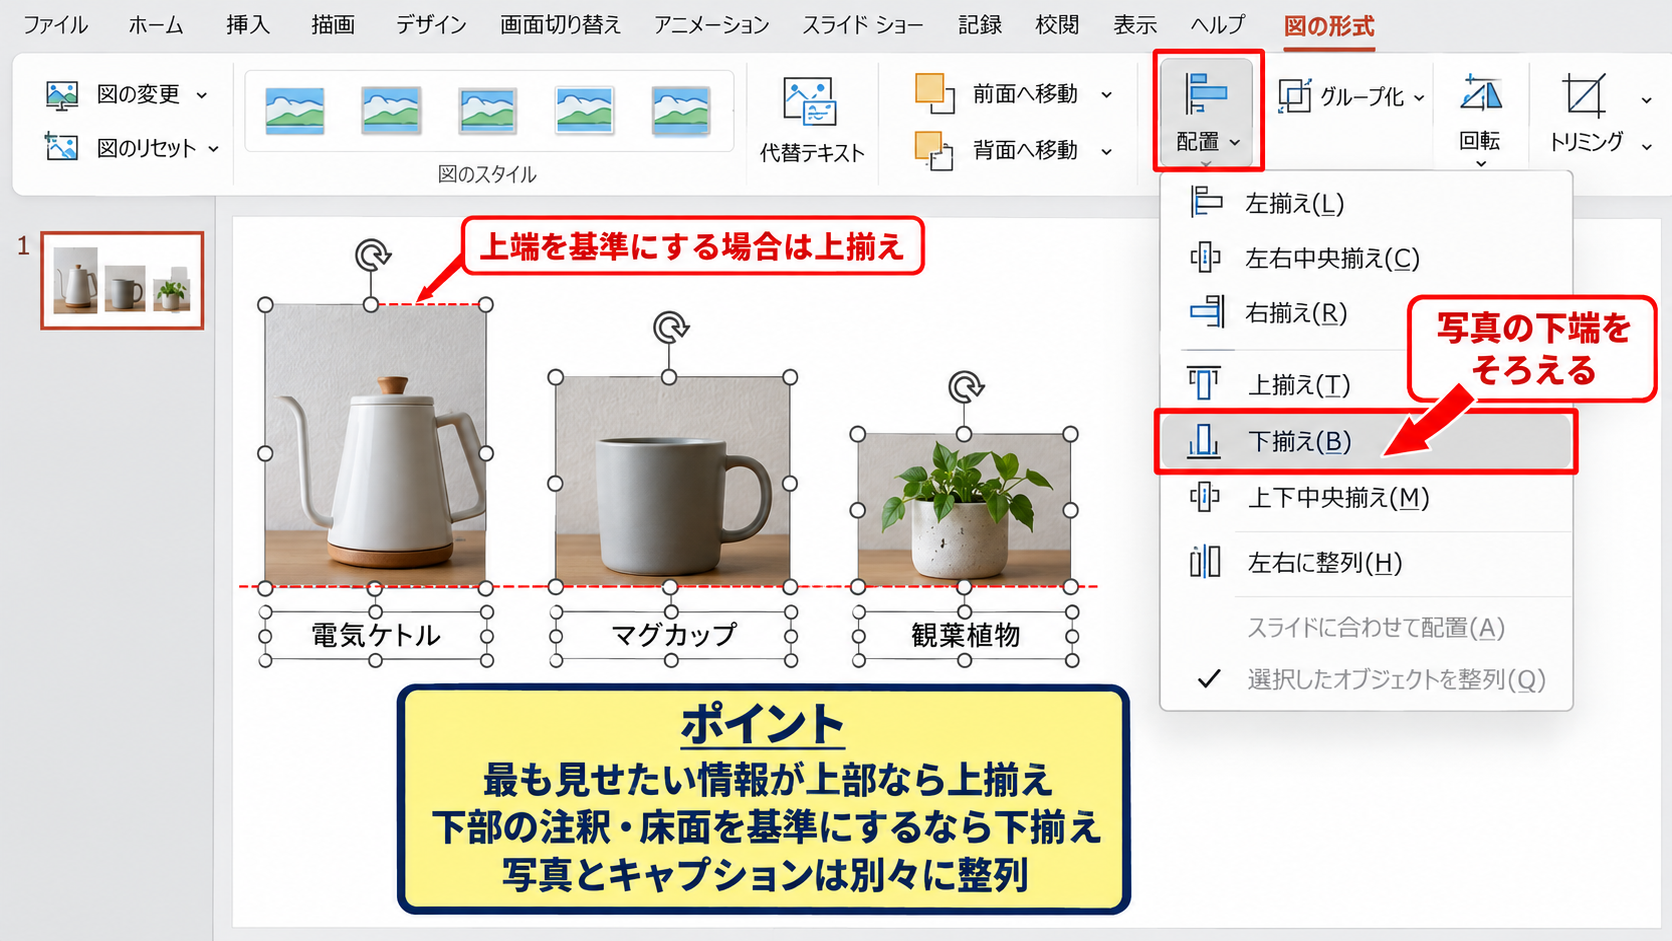Select the third picture style thumbnail
Screen dimensions: 1672x941
[487, 110]
